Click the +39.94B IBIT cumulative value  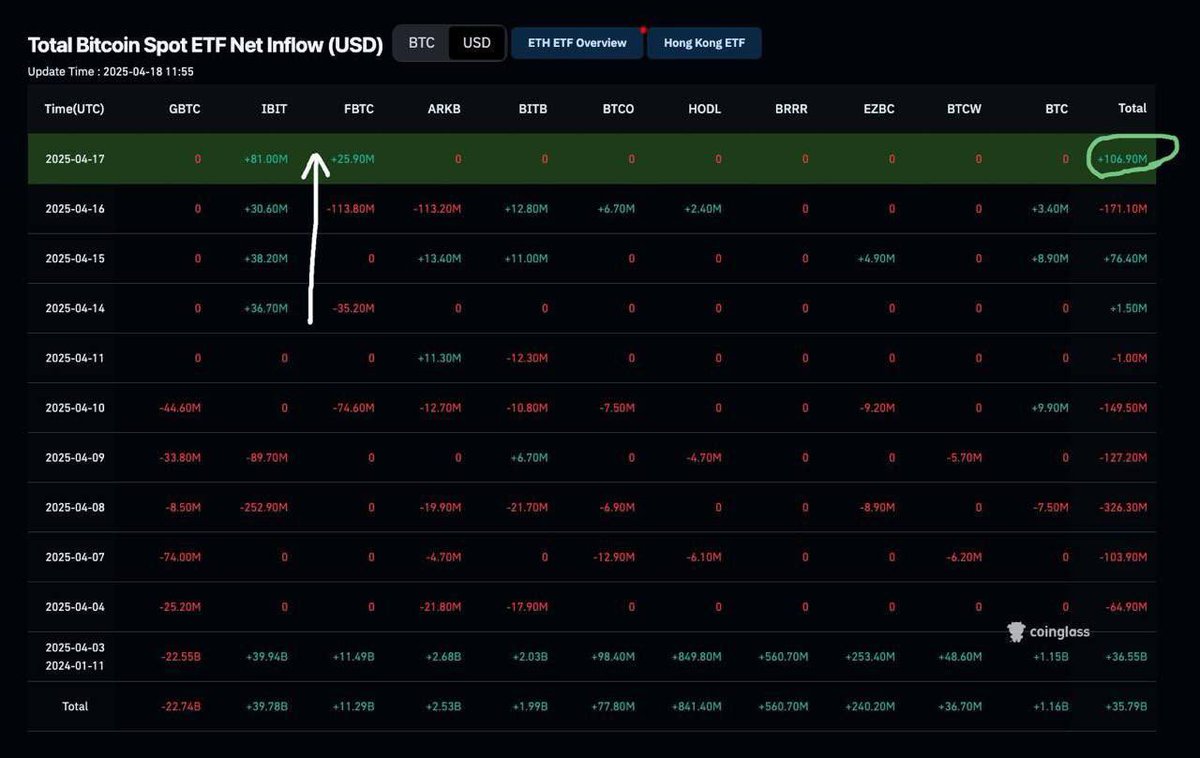(267, 657)
